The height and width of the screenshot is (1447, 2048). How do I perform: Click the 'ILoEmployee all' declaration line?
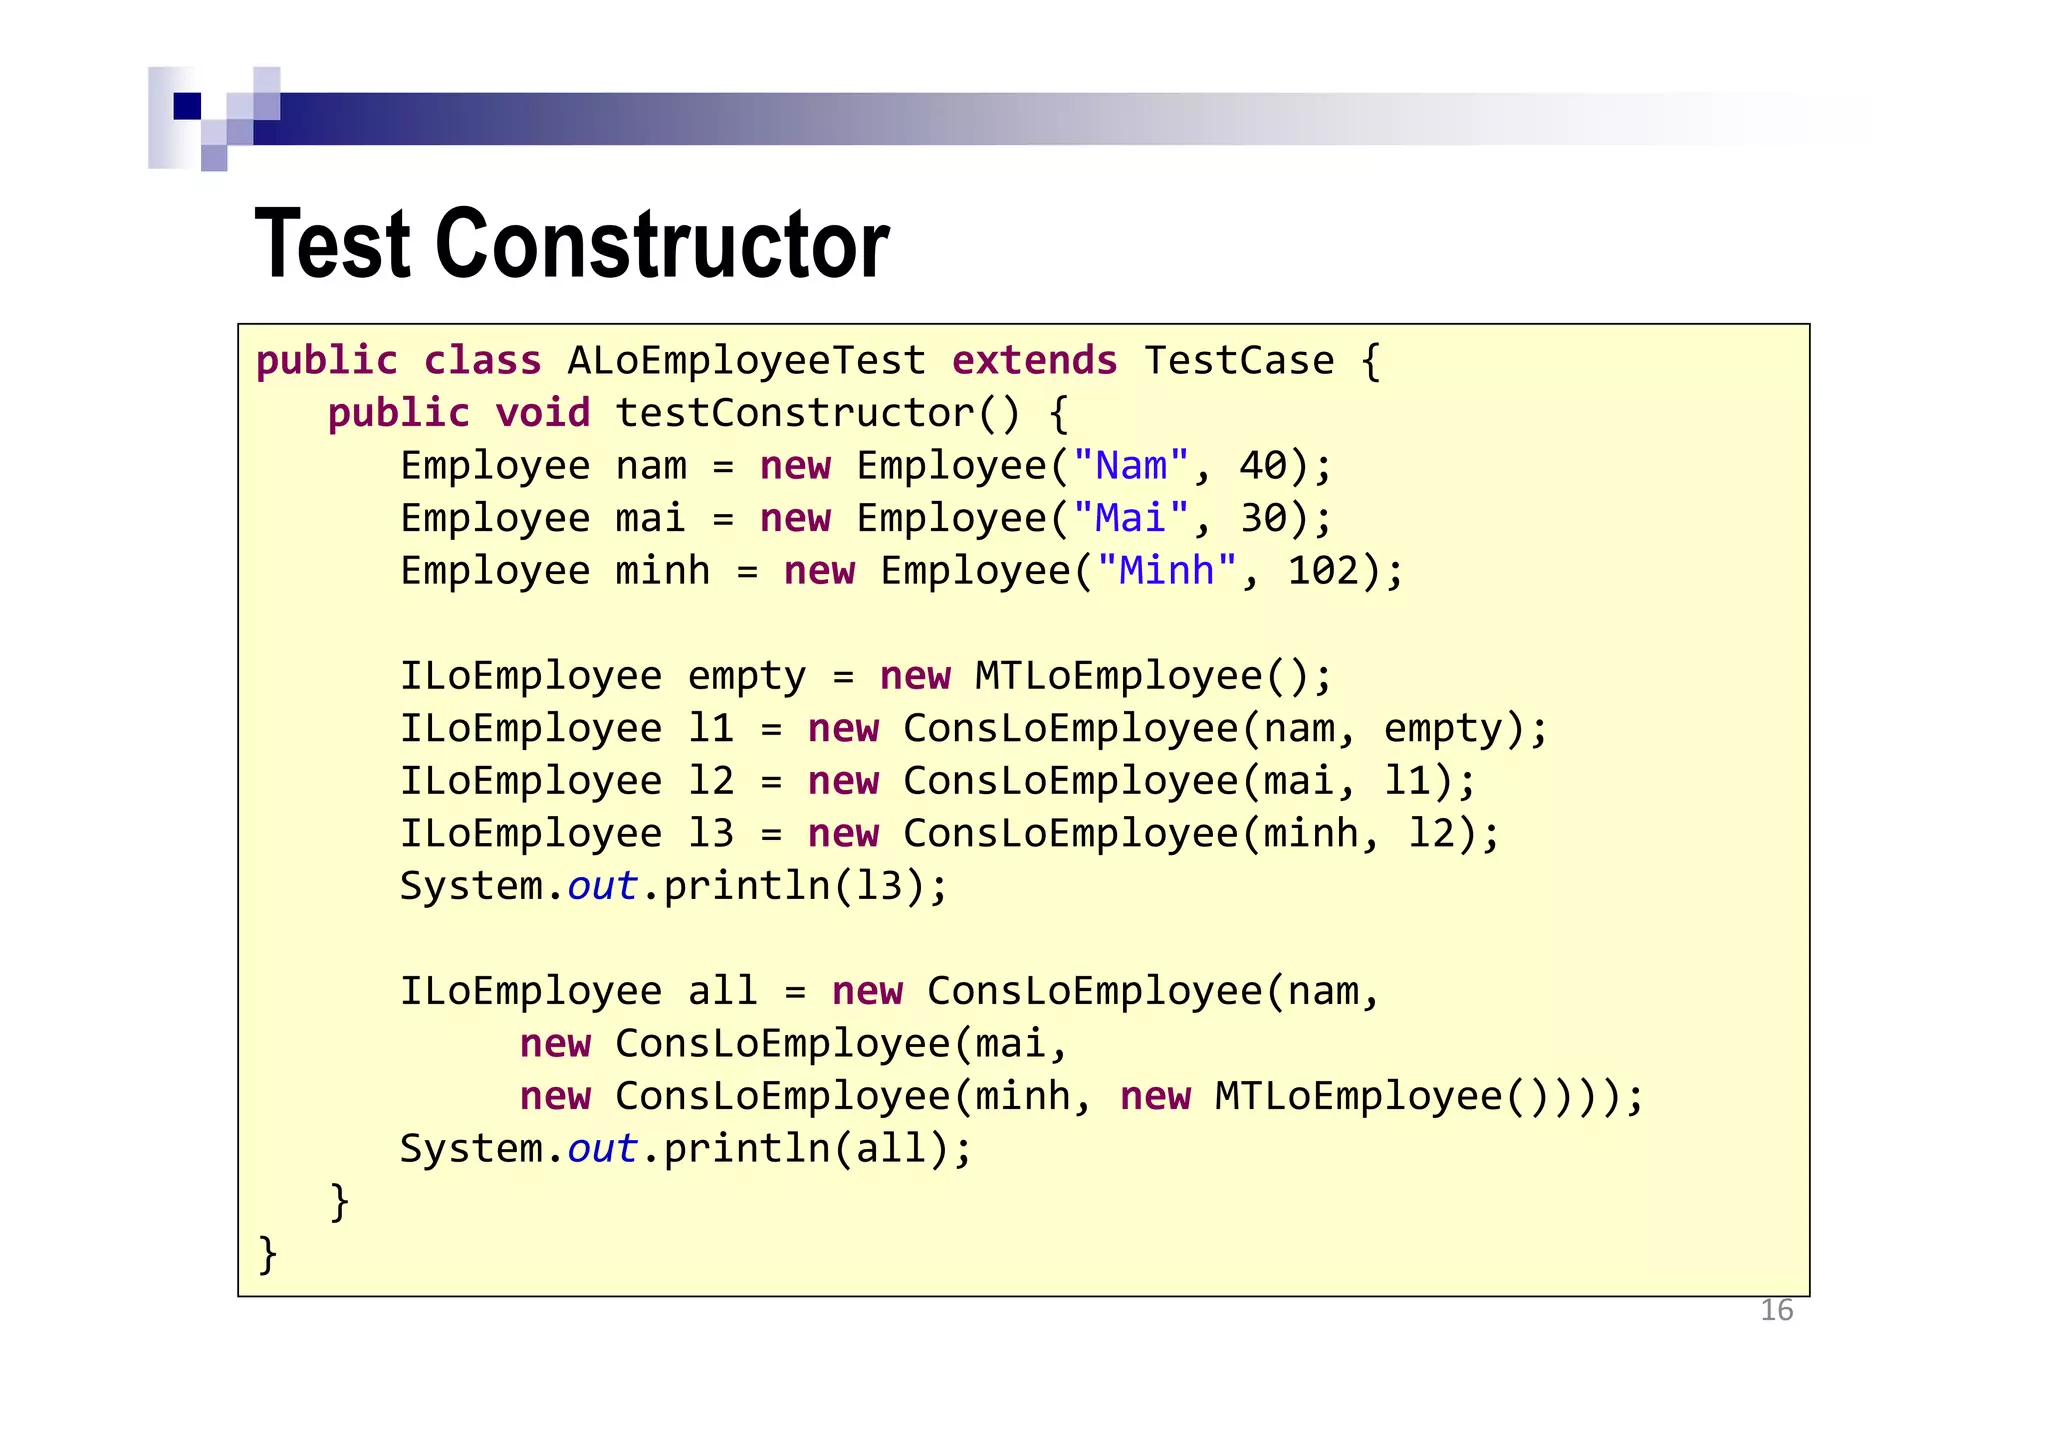[890, 991]
